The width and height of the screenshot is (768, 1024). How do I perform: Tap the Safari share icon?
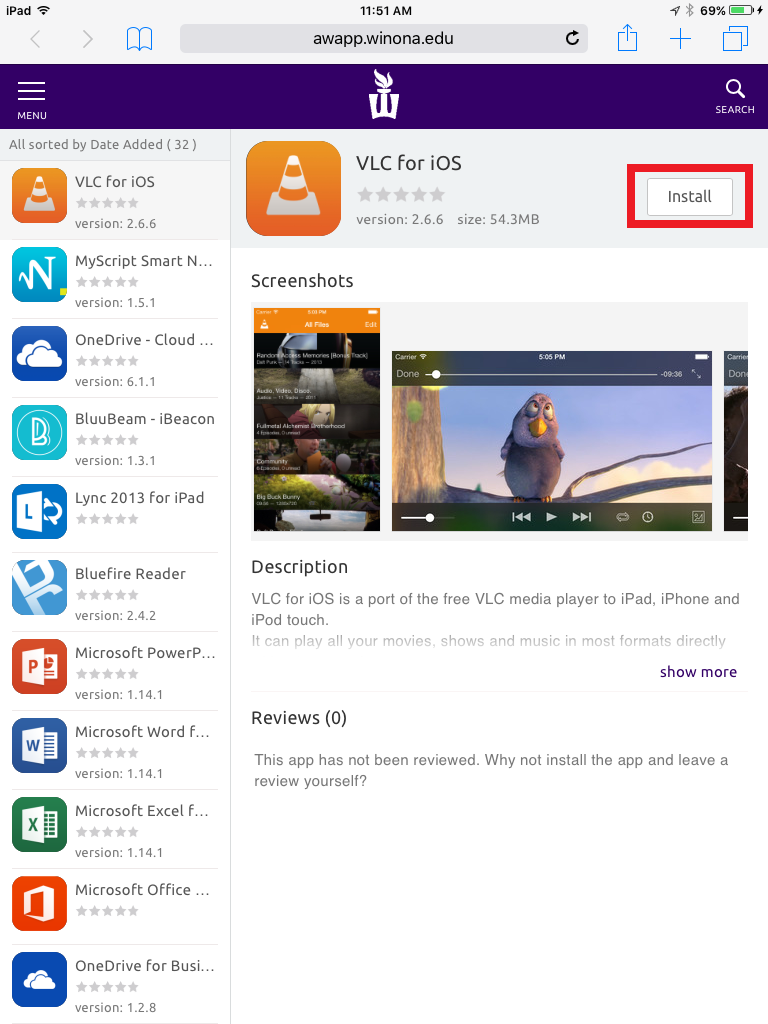(627, 39)
